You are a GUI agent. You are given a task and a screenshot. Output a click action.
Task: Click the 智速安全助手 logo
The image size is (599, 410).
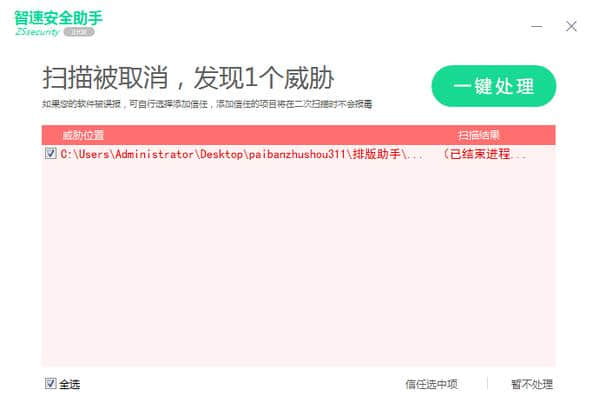tap(58, 18)
